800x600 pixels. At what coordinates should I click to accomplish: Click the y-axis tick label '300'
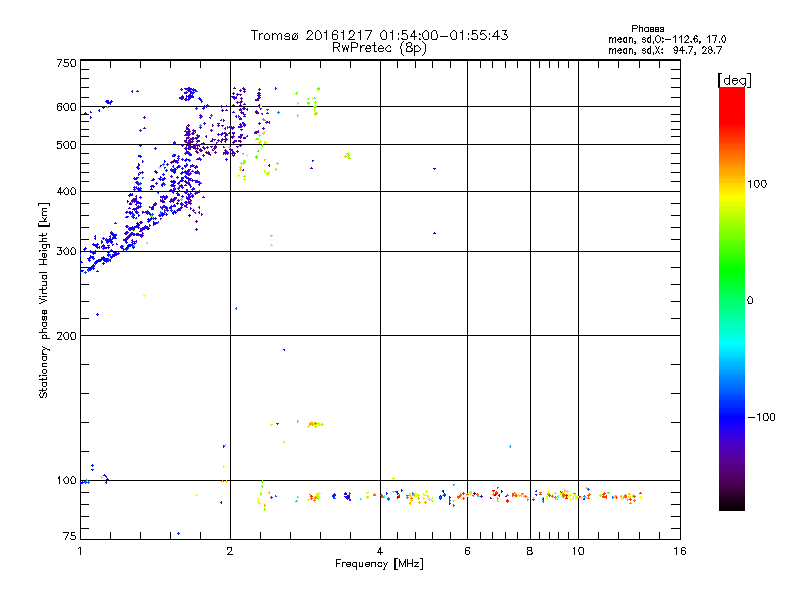(66, 252)
